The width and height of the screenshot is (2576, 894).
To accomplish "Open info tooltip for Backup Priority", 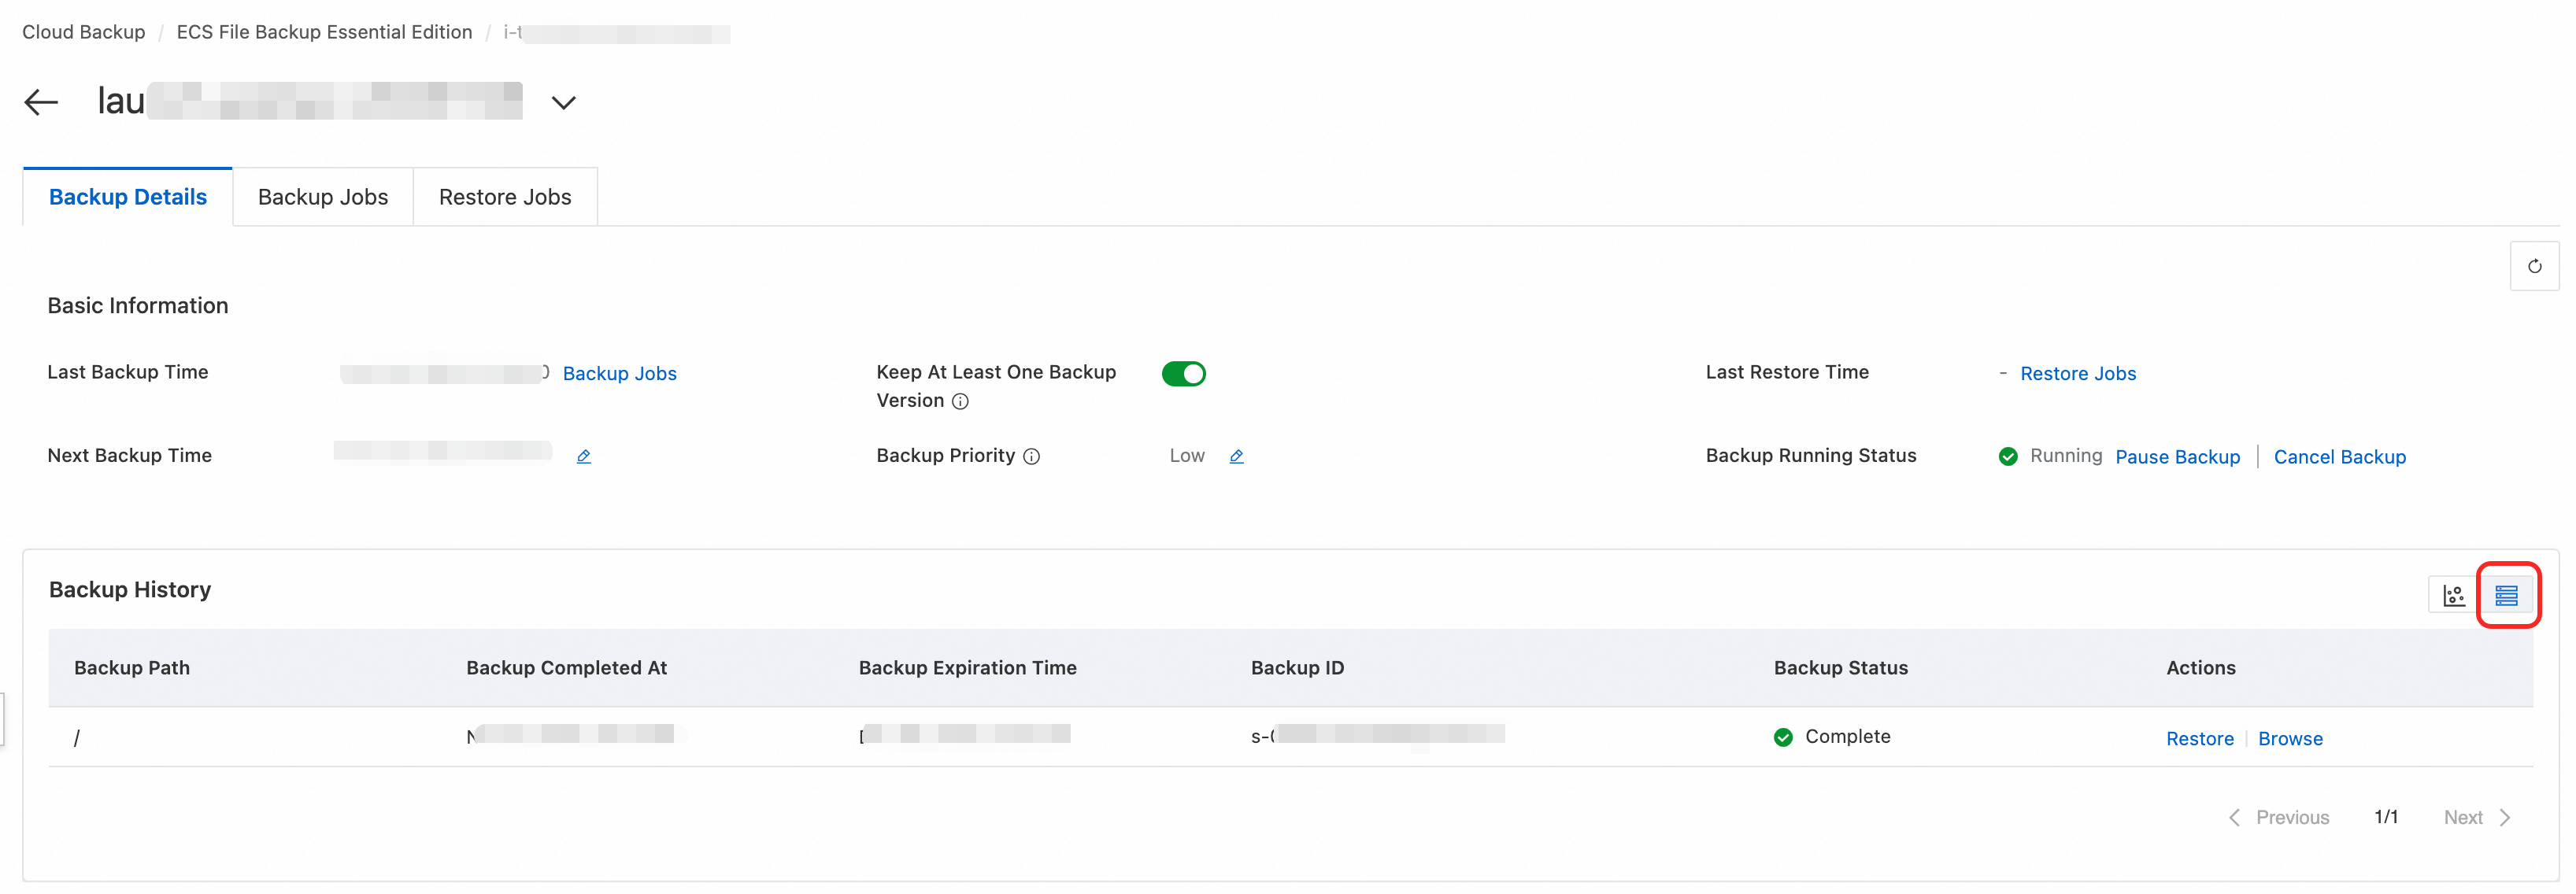I will click(x=1032, y=457).
